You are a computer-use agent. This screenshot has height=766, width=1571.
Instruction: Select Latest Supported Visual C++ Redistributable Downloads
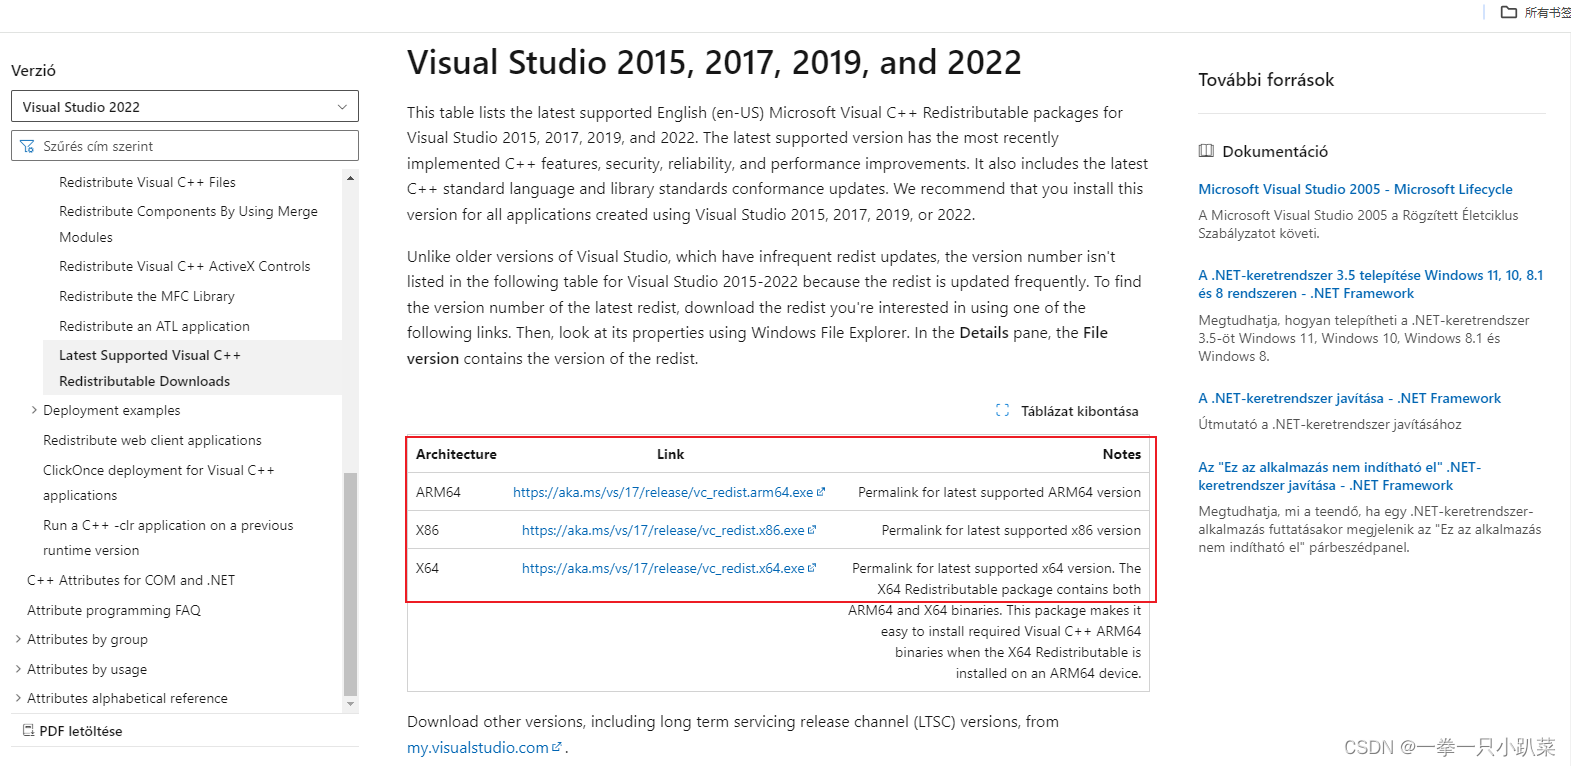pos(193,368)
